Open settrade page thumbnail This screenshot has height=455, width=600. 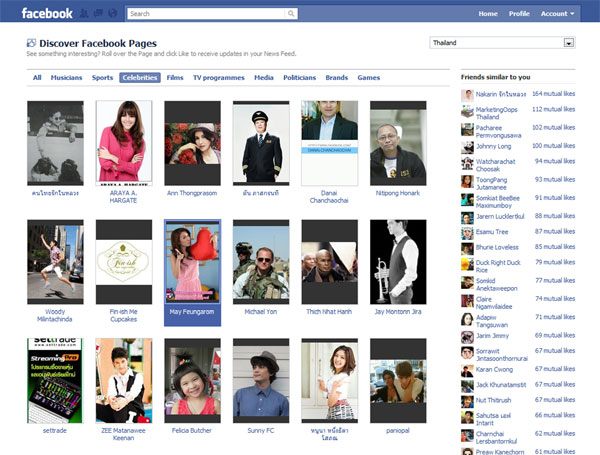coord(55,381)
